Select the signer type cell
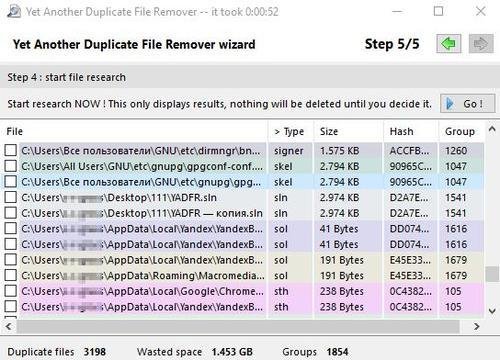 click(x=289, y=151)
